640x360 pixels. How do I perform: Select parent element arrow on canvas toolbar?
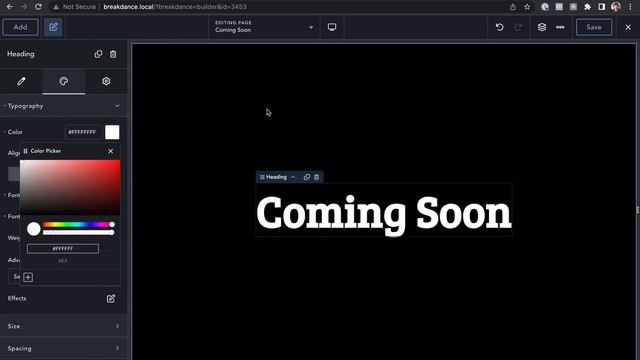(x=293, y=177)
